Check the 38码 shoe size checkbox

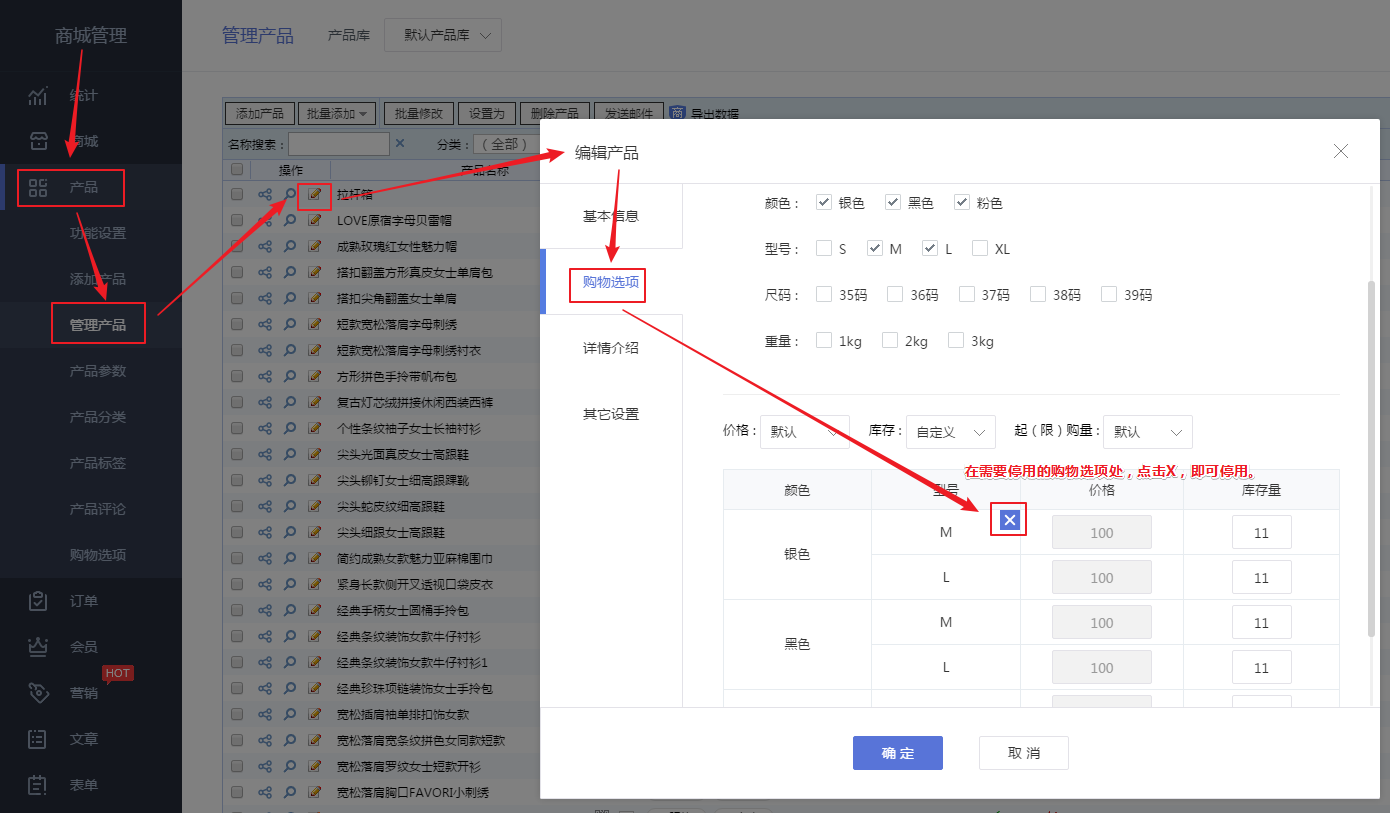1038,294
